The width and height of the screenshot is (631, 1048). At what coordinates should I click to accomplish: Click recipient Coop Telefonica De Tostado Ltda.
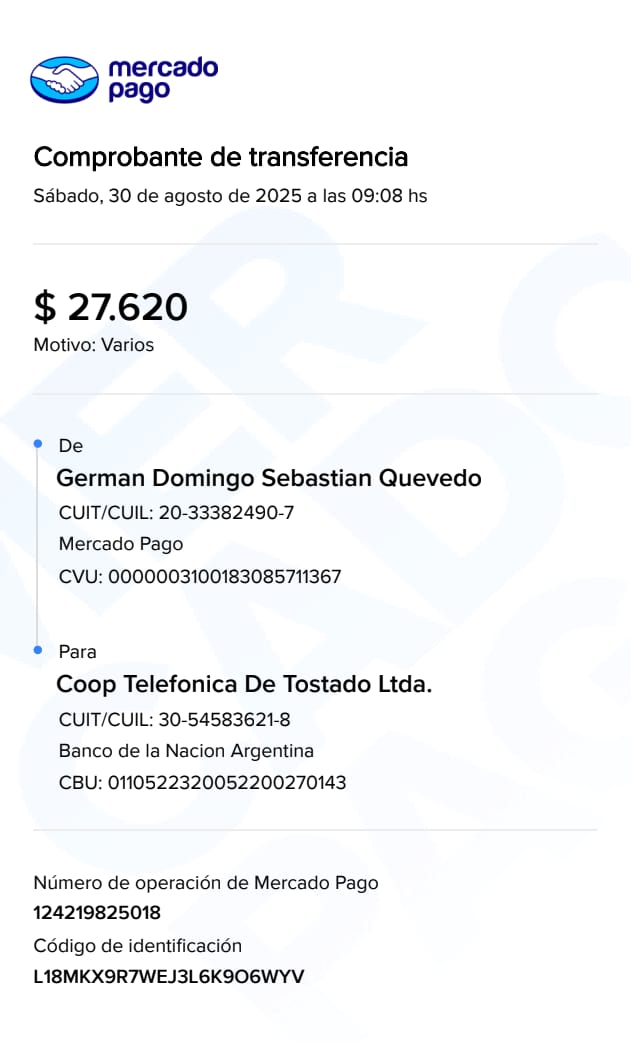coord(244,685)
